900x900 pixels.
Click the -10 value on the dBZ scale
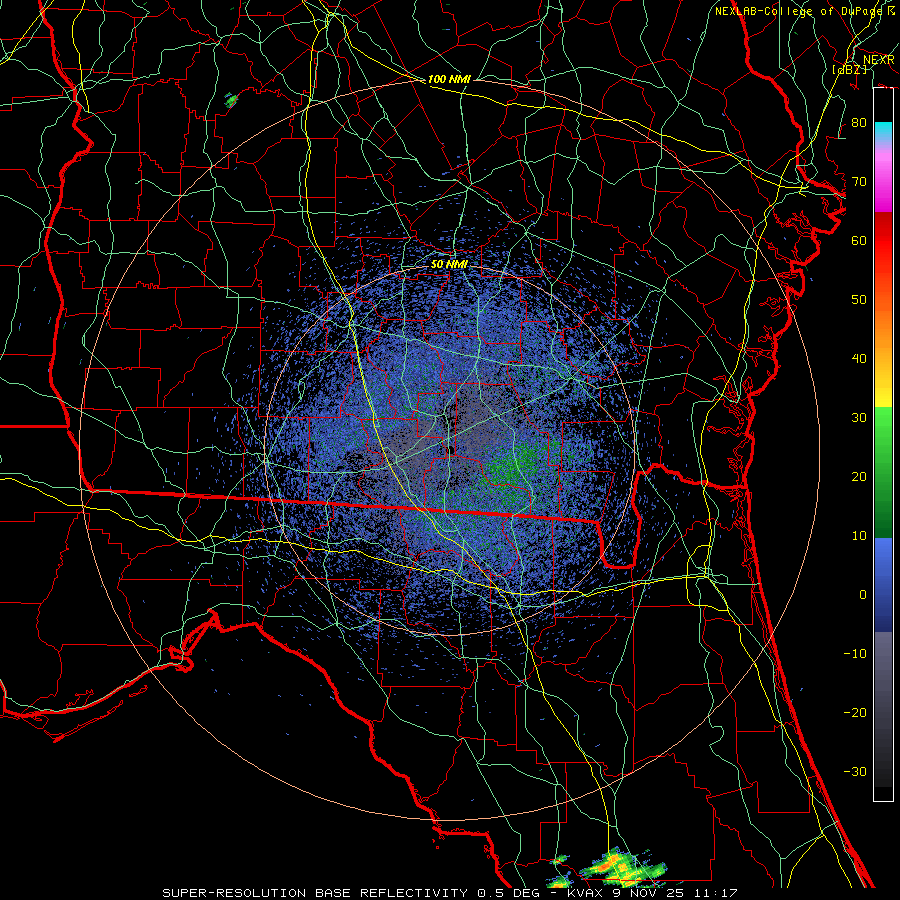click(x=855, y=654)
